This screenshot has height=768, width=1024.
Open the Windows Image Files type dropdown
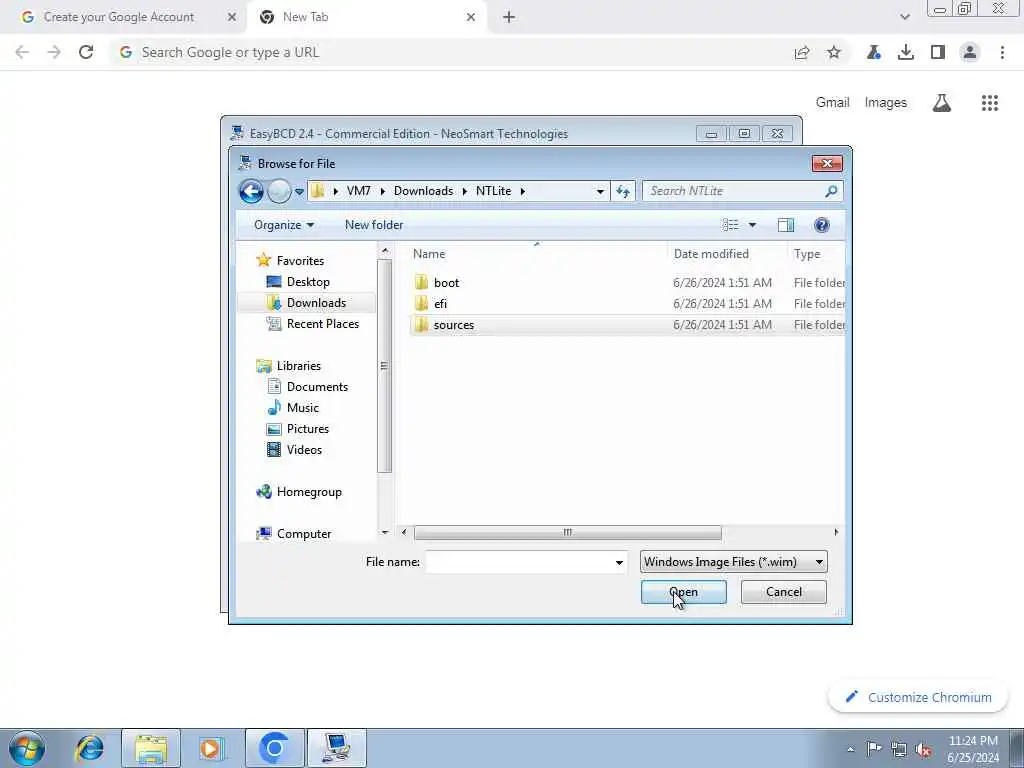[x=733, y=562]
